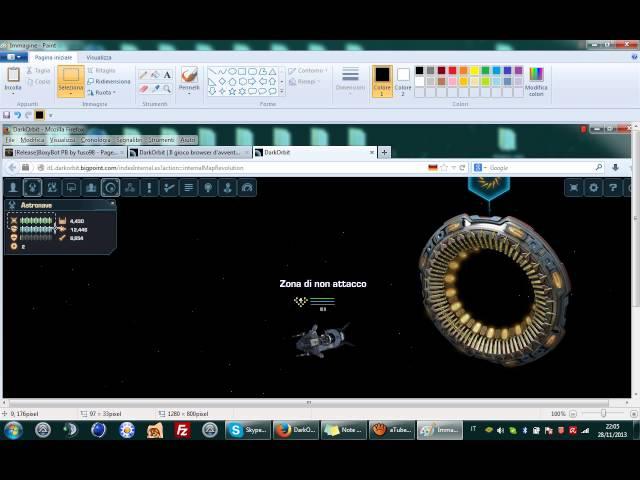
Task: Click the text lines log icon in game toolbar
Action: coord(188,187)
